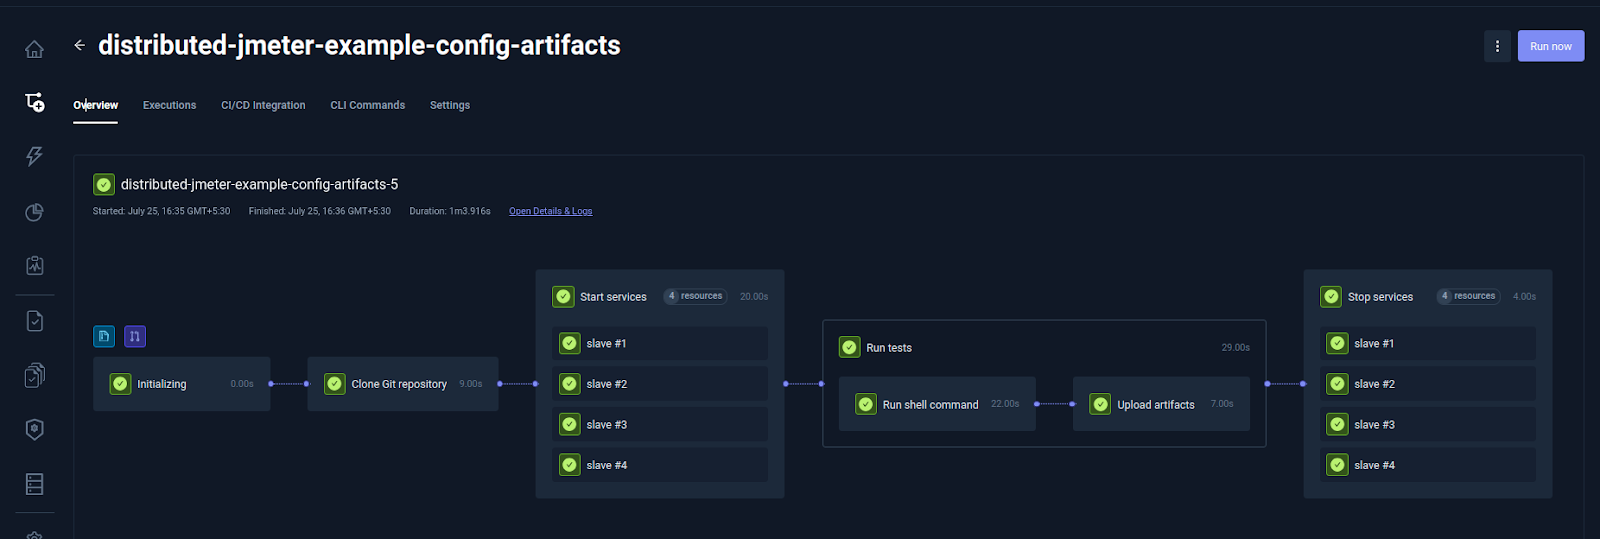Open Test Workflows icon in sidebar
This screenshot has height=539, width=1600.
34,102
